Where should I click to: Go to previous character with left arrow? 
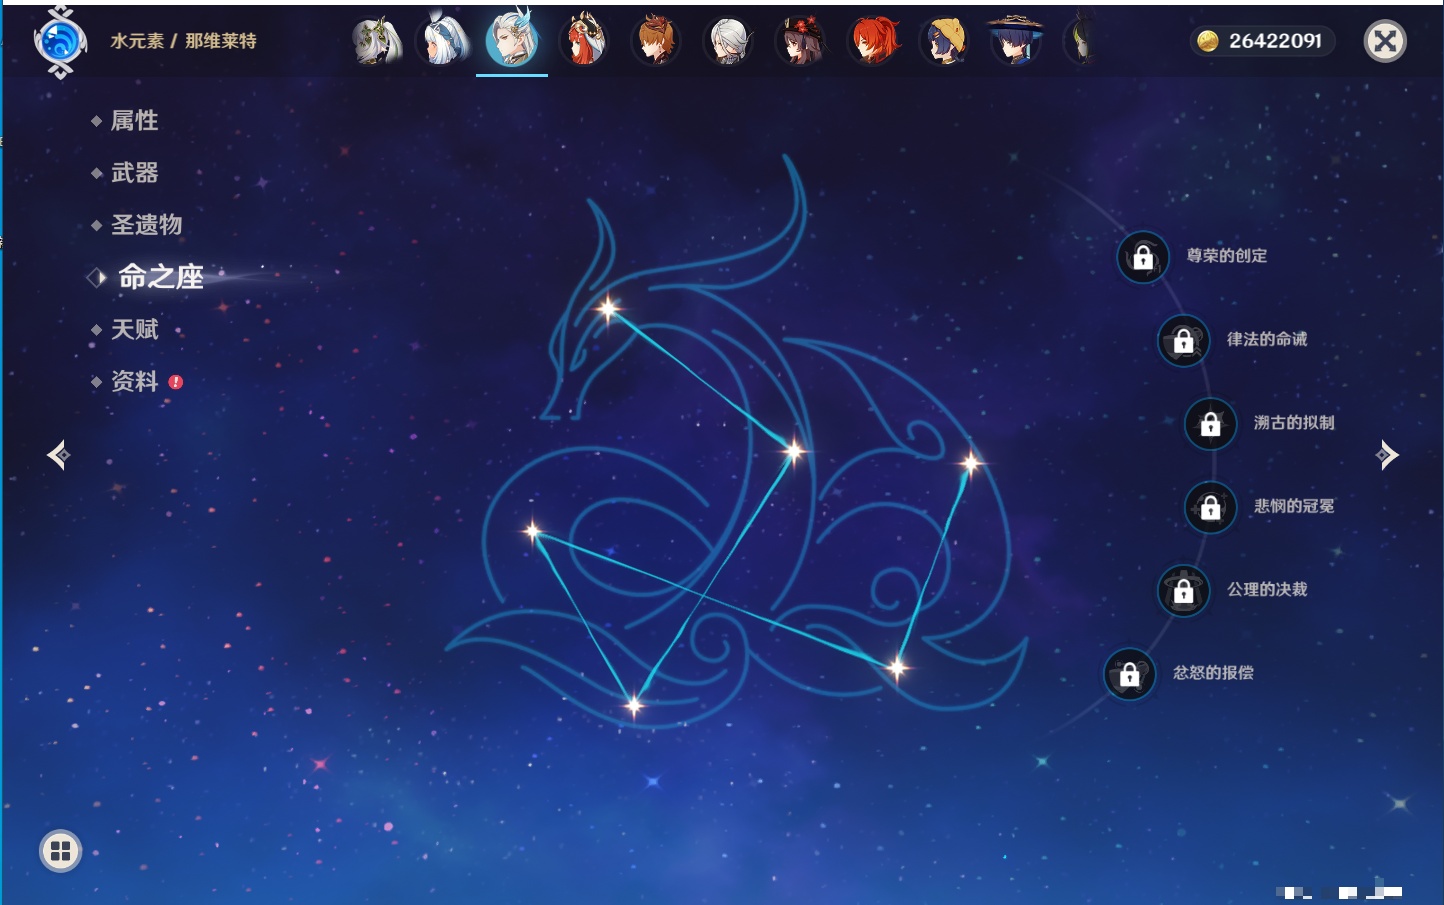tap(58, 455)
